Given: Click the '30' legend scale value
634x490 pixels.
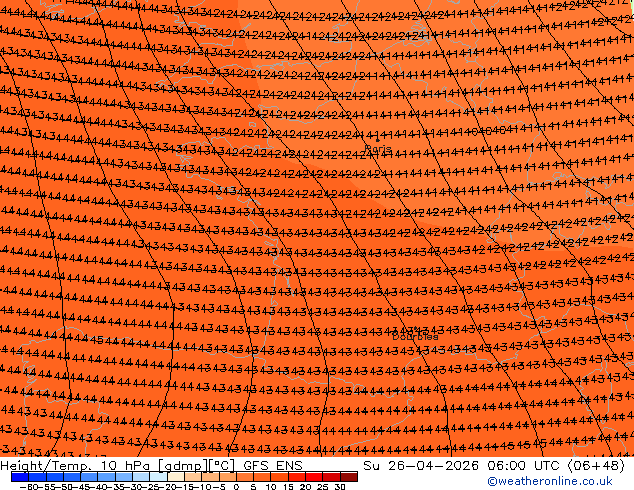Looking at the screenshot, I should tap(340, 486).
